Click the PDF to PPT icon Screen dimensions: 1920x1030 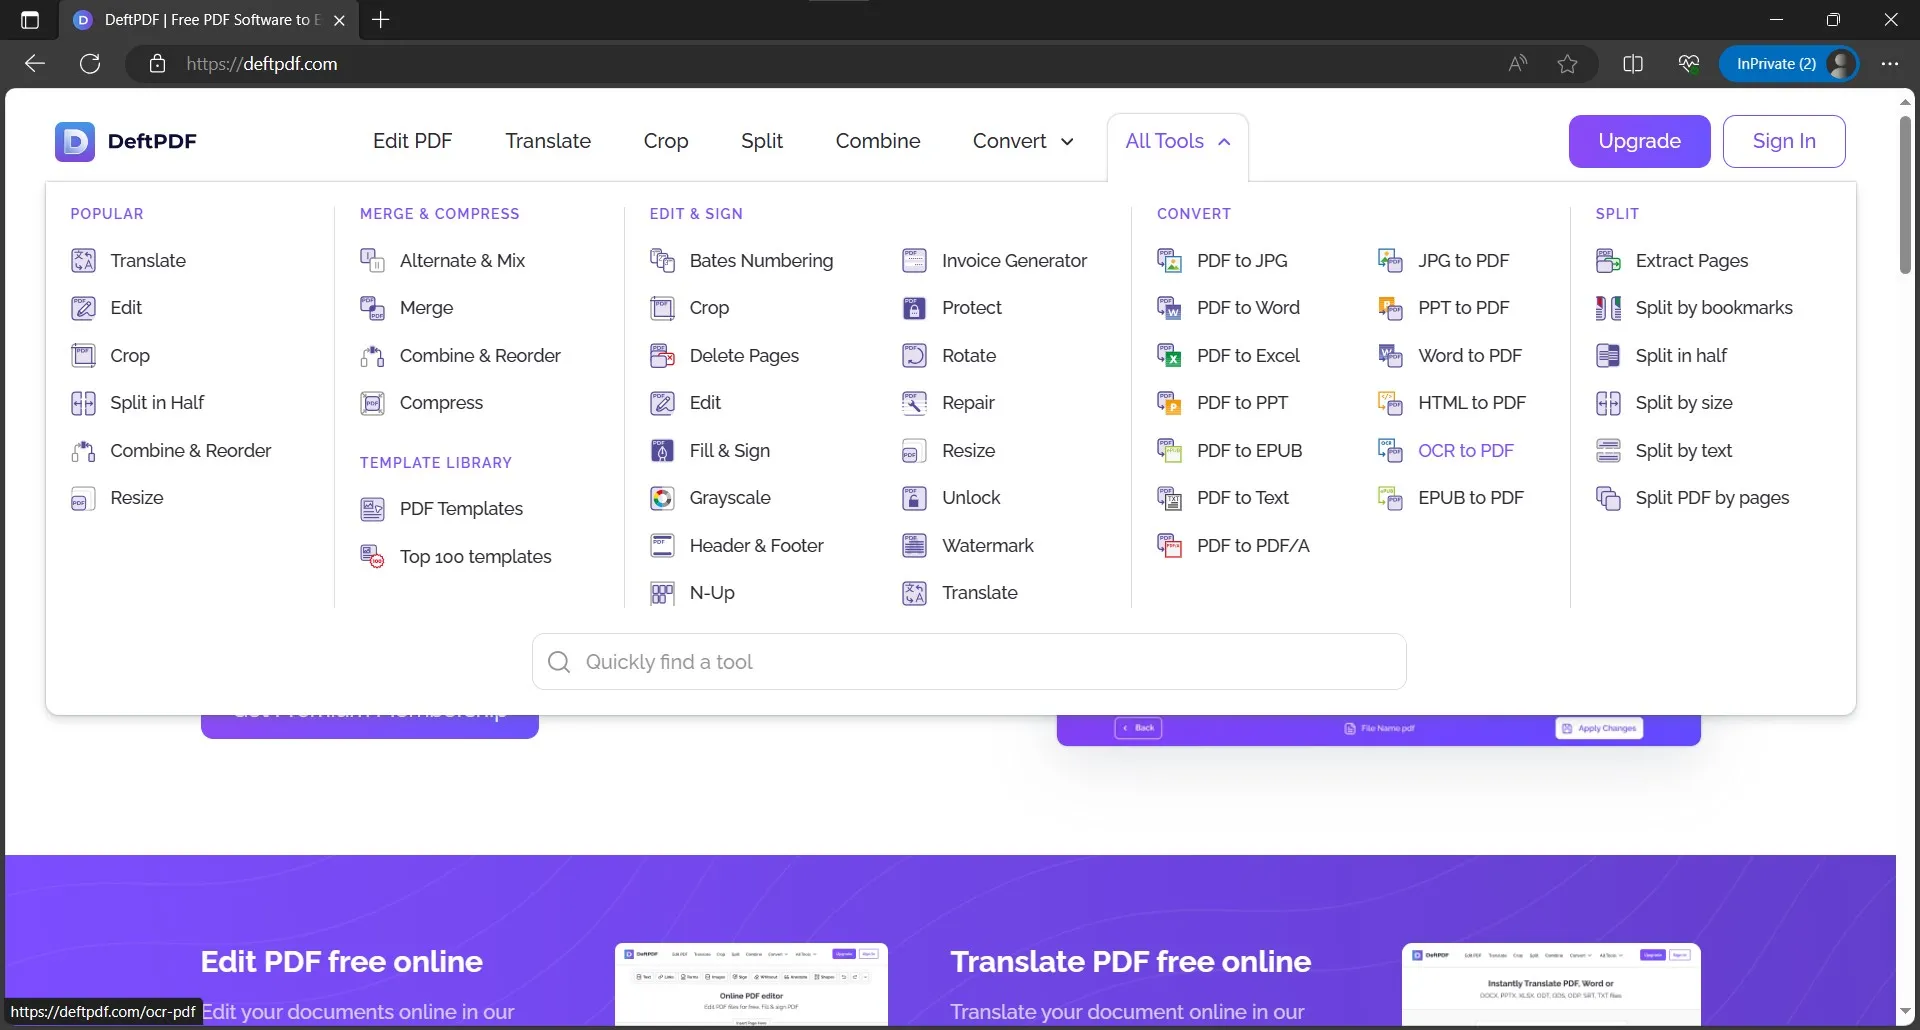(x=1169, y=403)
